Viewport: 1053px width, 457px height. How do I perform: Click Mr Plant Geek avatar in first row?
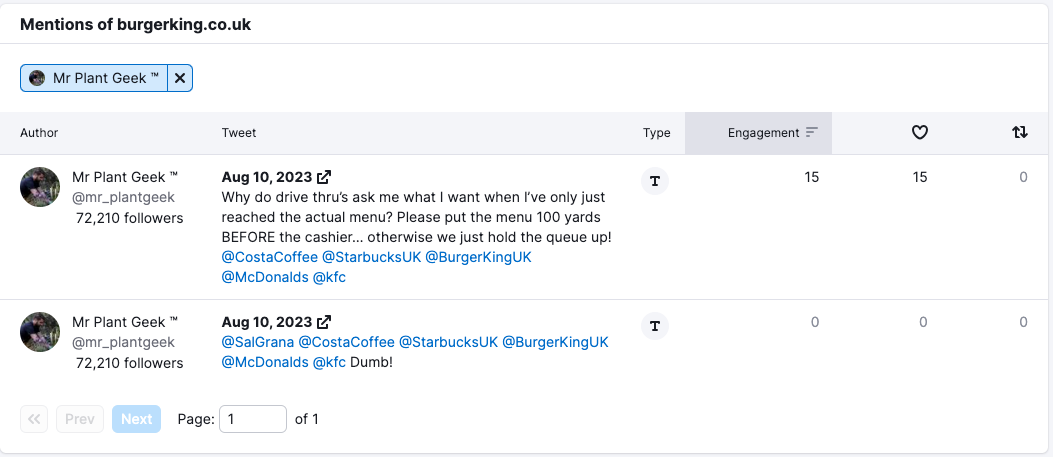(40, 187)
